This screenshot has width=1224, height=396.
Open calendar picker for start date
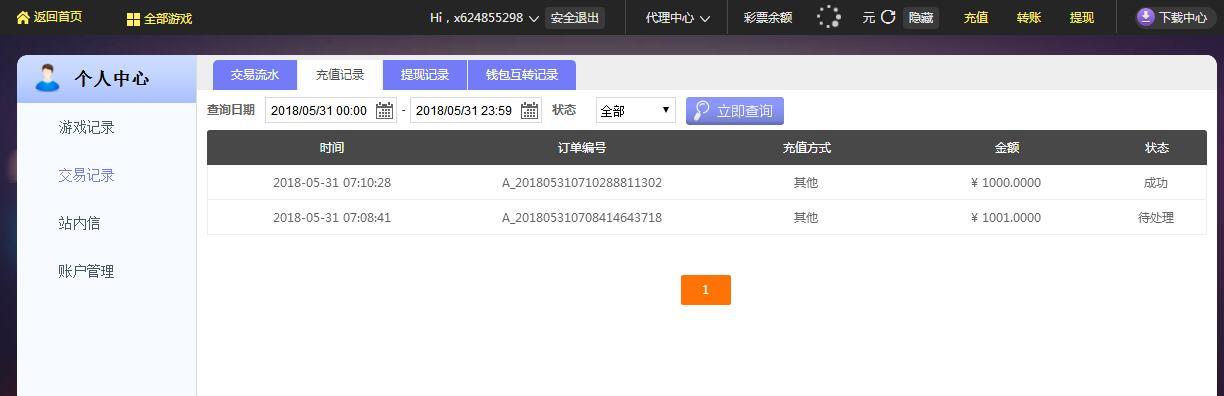384,111
